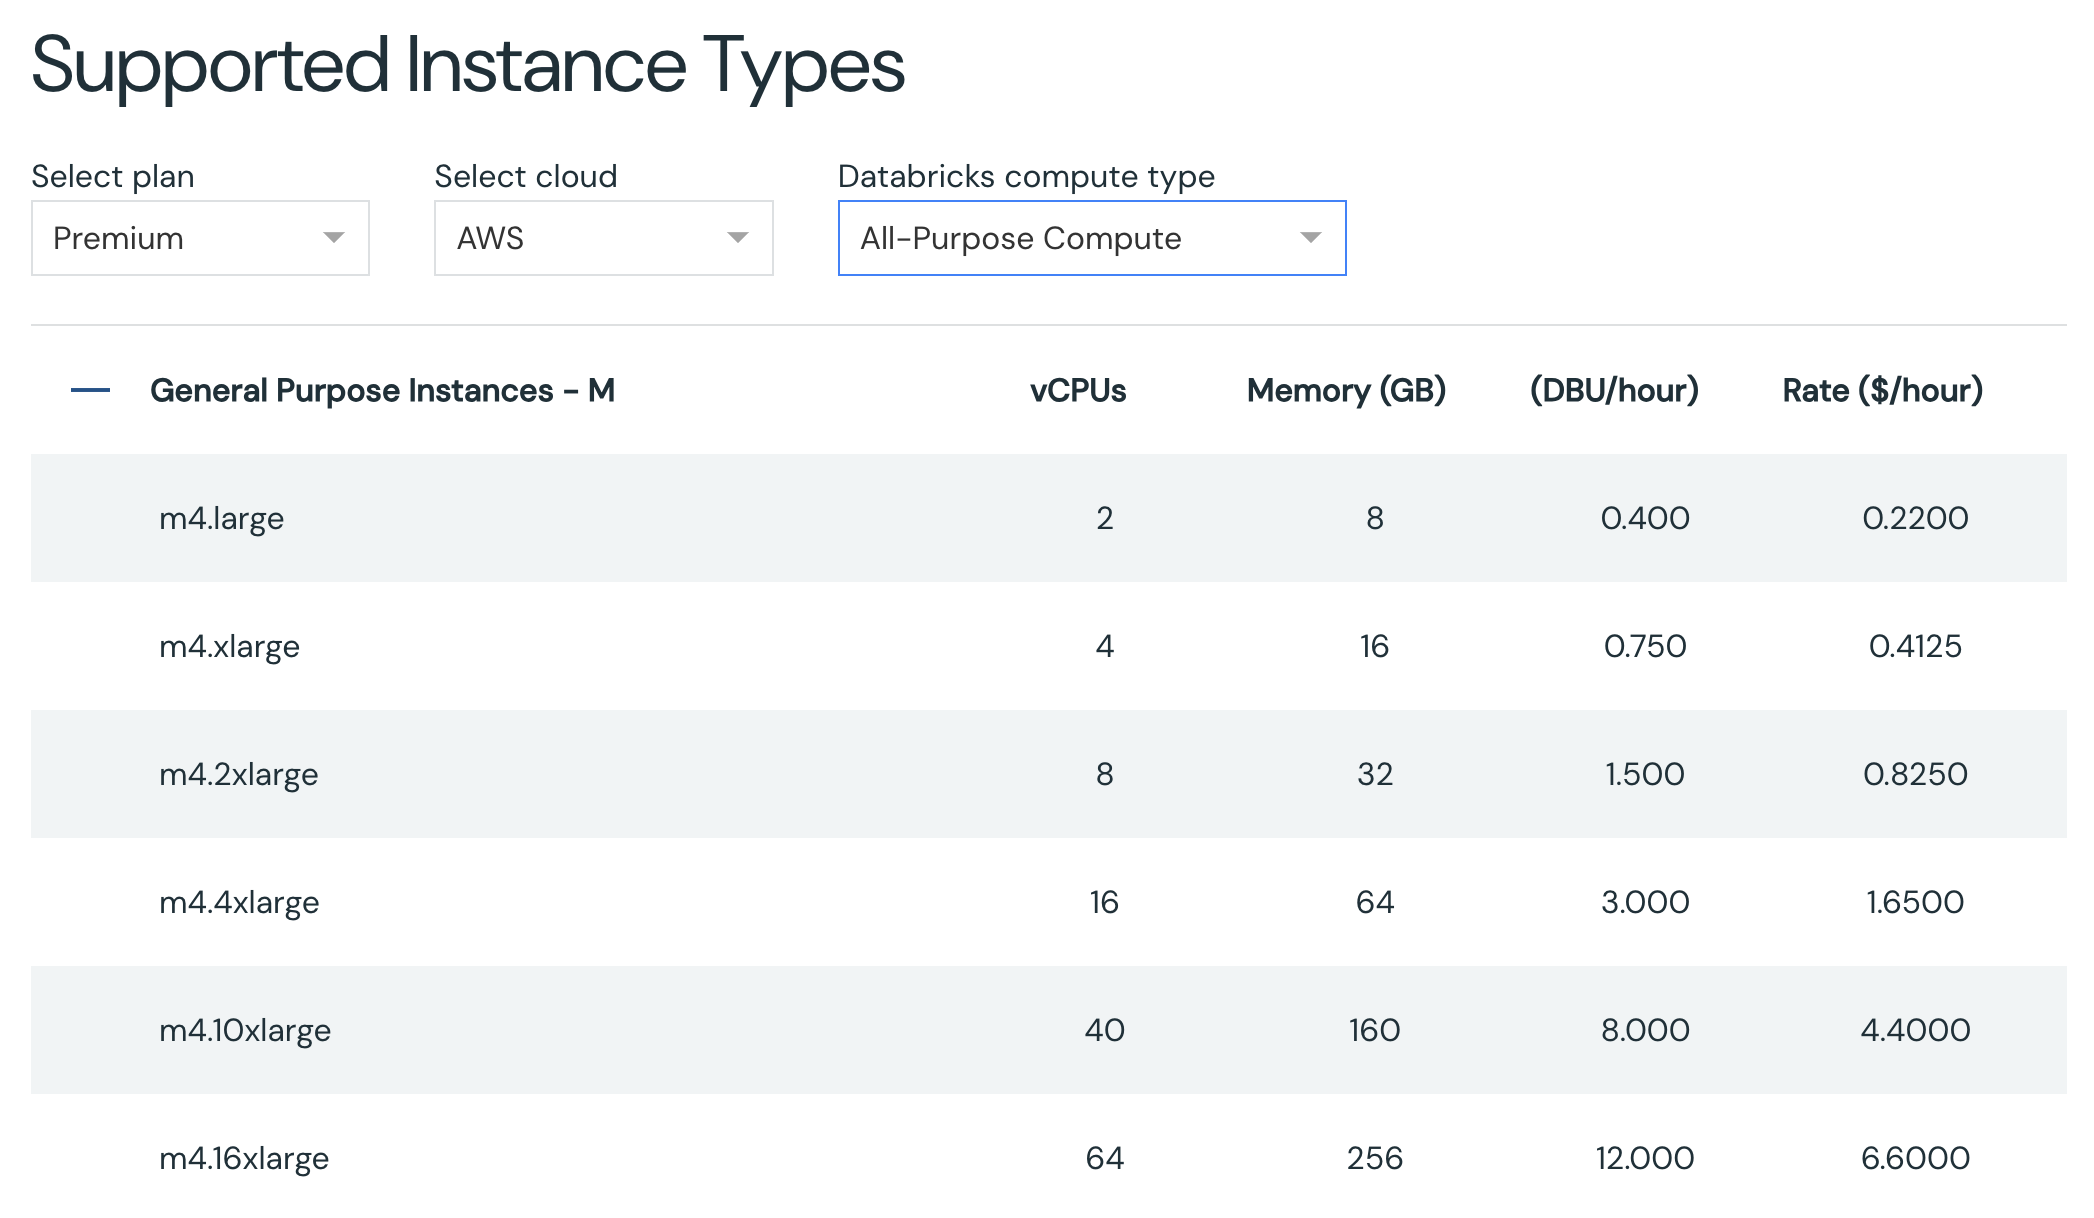Open the Select plan dropdown arrow

[x=333, y=238]
